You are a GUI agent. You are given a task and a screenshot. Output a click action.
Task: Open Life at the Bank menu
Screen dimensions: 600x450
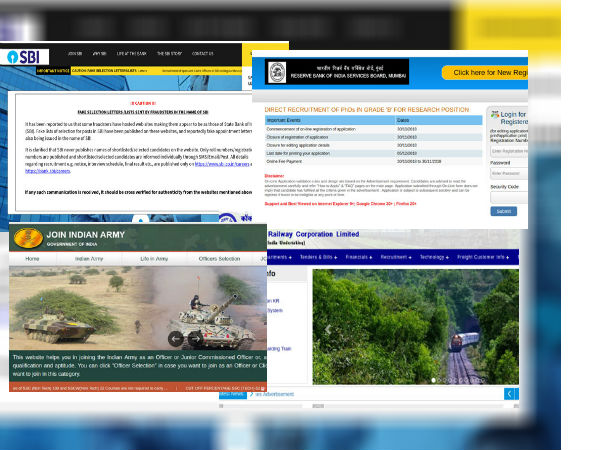131,53
